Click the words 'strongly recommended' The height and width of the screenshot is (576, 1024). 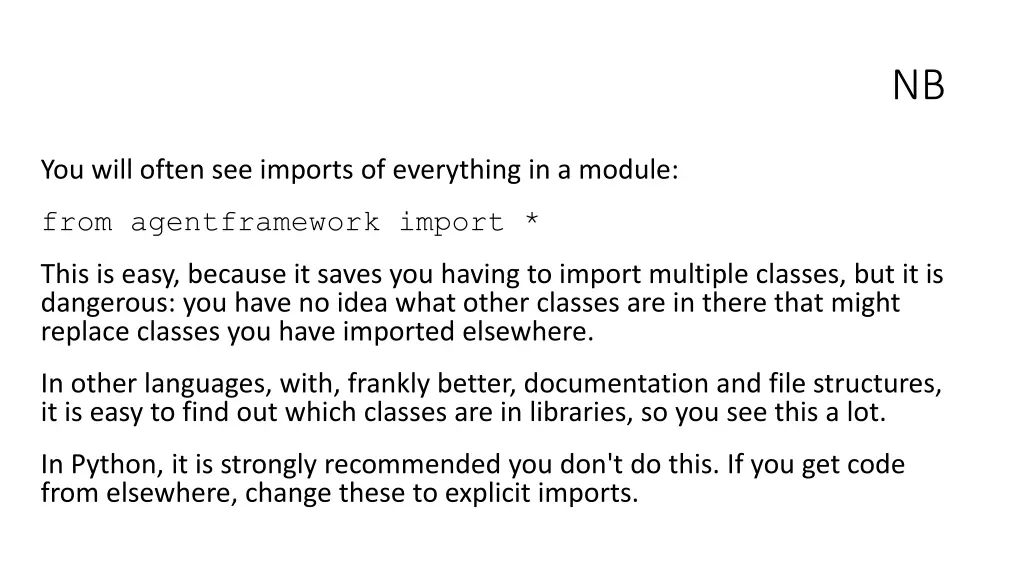tap(360, 465)
